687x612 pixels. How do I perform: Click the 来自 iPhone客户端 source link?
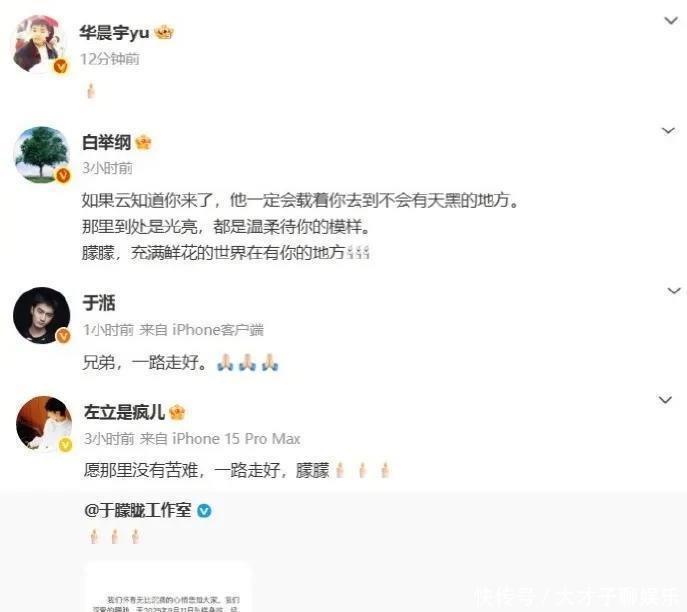202,329
